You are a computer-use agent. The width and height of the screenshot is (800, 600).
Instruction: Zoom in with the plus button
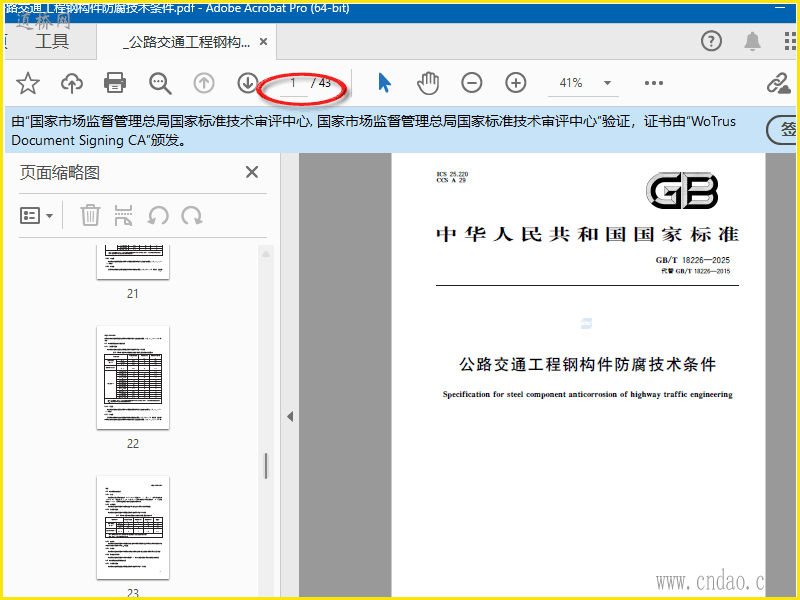[x=516, y=83]
